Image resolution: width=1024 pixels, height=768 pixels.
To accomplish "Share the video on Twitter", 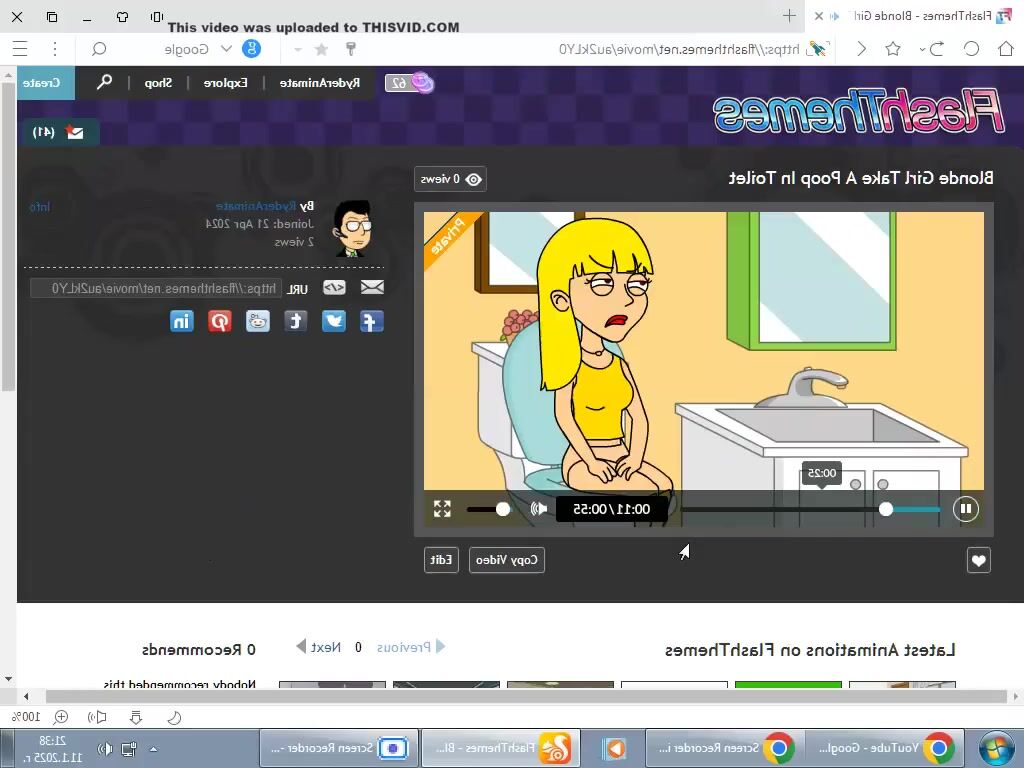I will click(x=334, y=321).
